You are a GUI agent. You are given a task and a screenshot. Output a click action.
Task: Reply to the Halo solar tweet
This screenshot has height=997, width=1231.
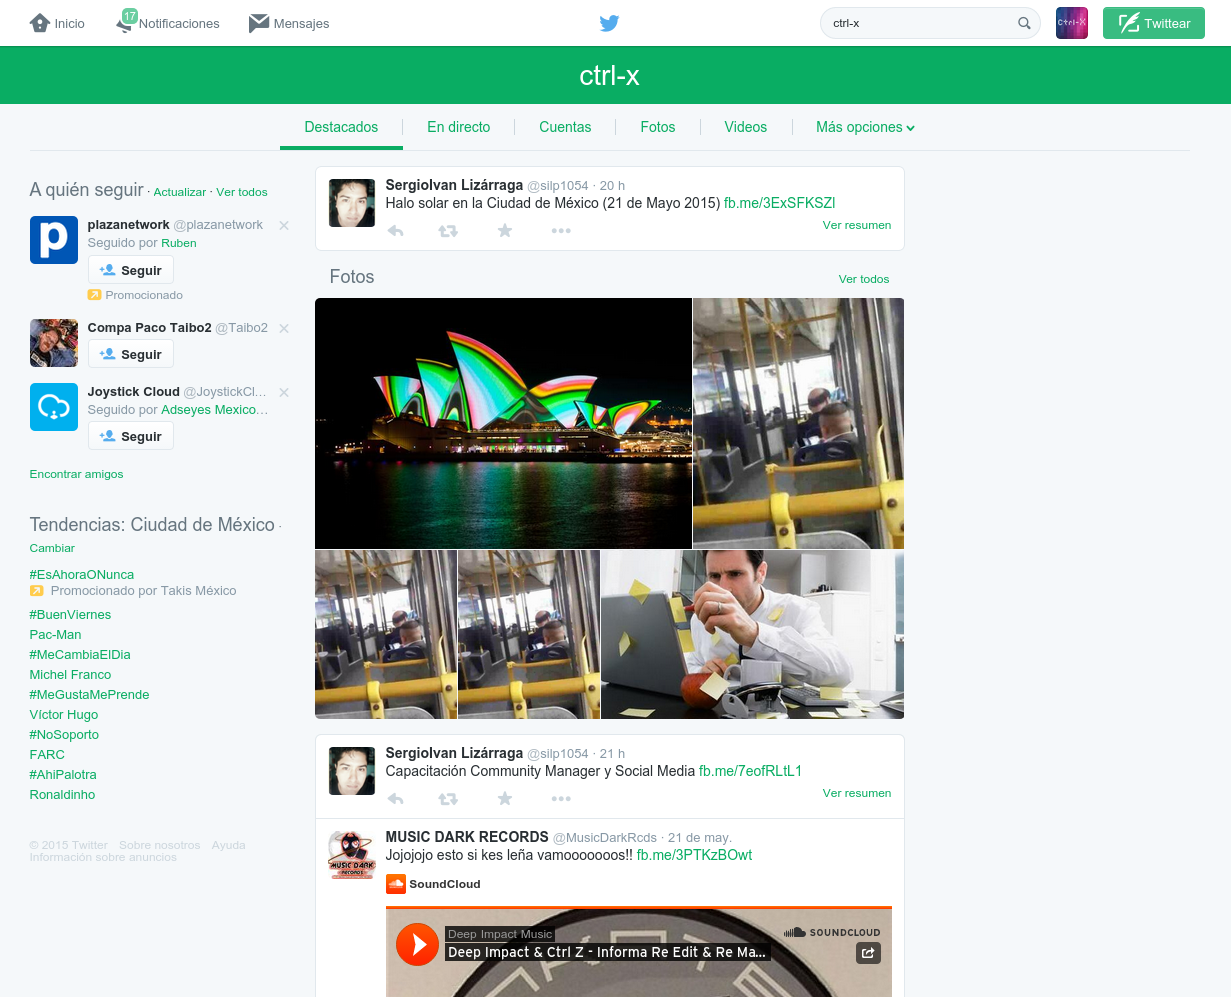click(x=396, y=231)
